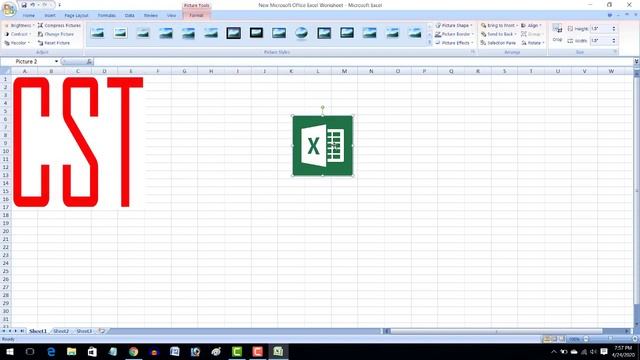Open Google Chrome from taskbar
The width and height of the screenshot is (640, 360).
click(x=133, y=351)
